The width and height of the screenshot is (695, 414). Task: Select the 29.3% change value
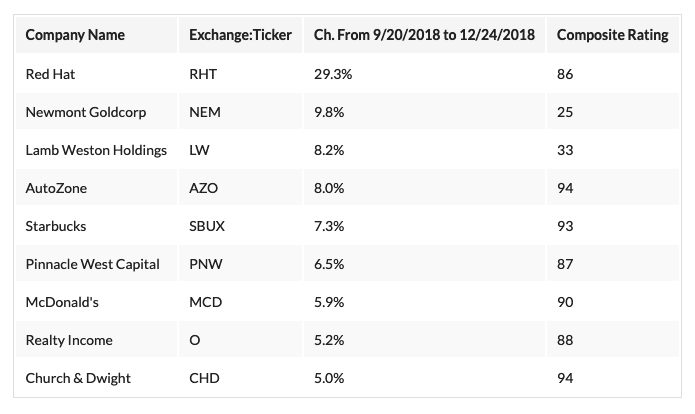click(x=335, y=74)
